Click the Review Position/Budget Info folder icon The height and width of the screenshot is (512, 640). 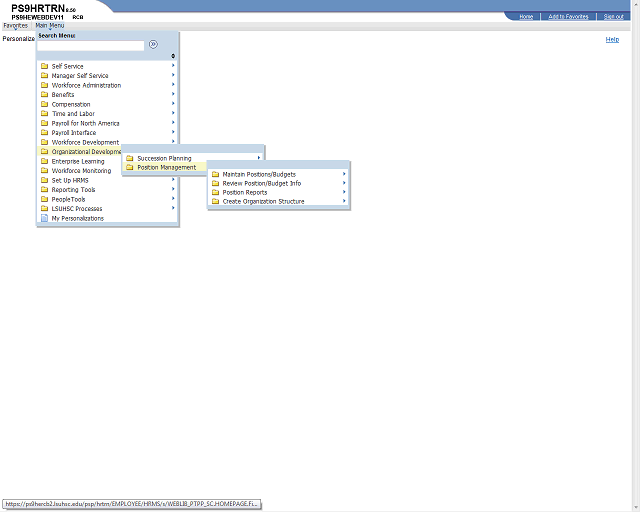coord(216,183)
